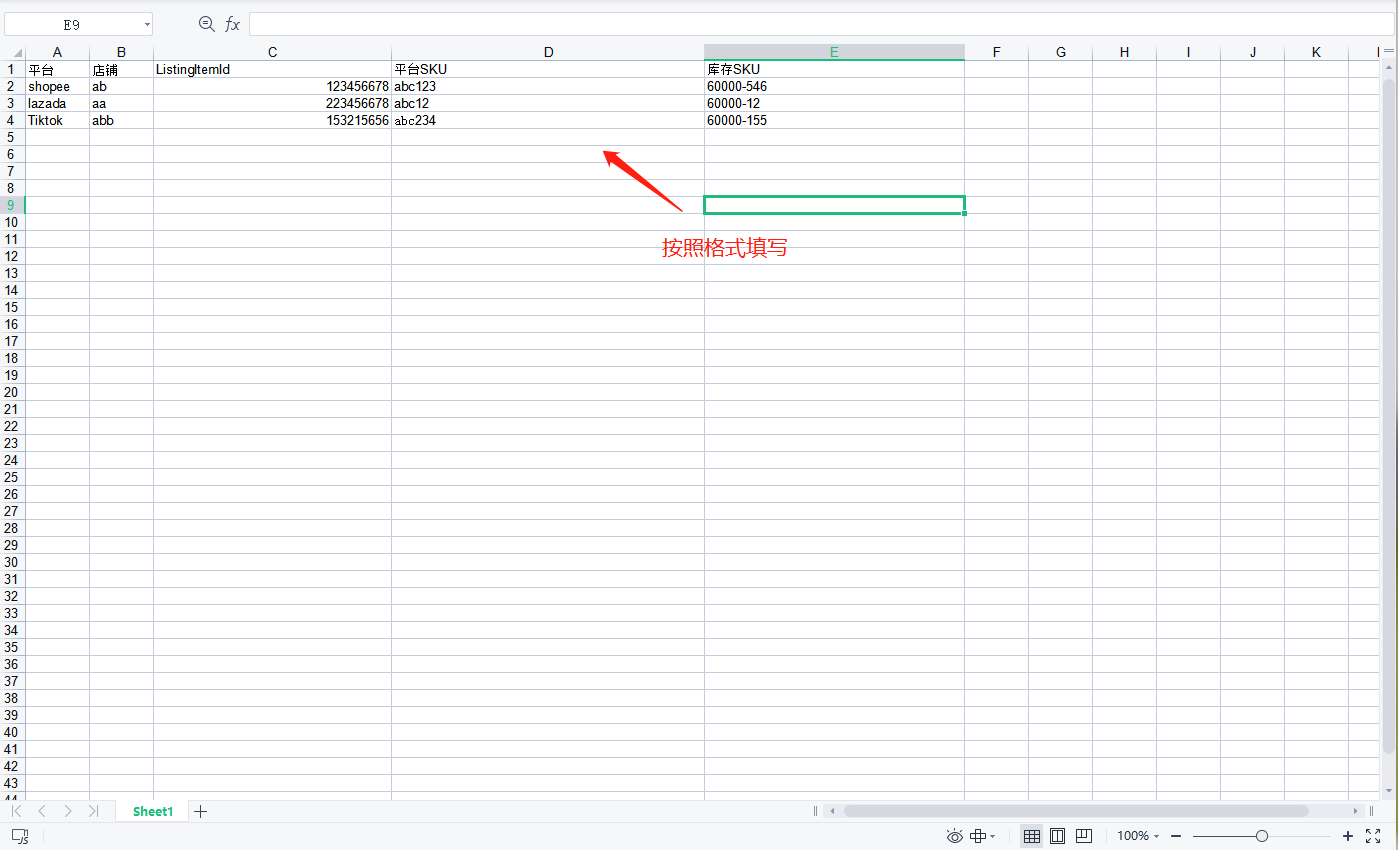1398x850 pixels.
Task: Click the select-all corner triangle
Action: 16,52
